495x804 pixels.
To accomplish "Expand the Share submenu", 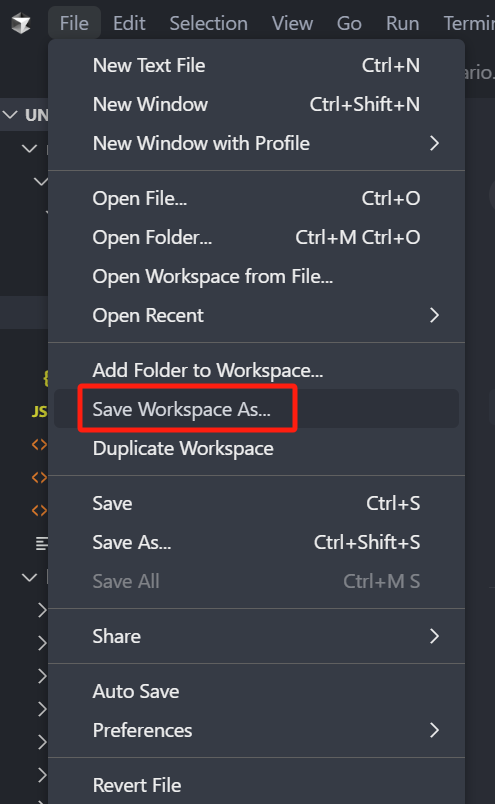I will tap(256, 636).
